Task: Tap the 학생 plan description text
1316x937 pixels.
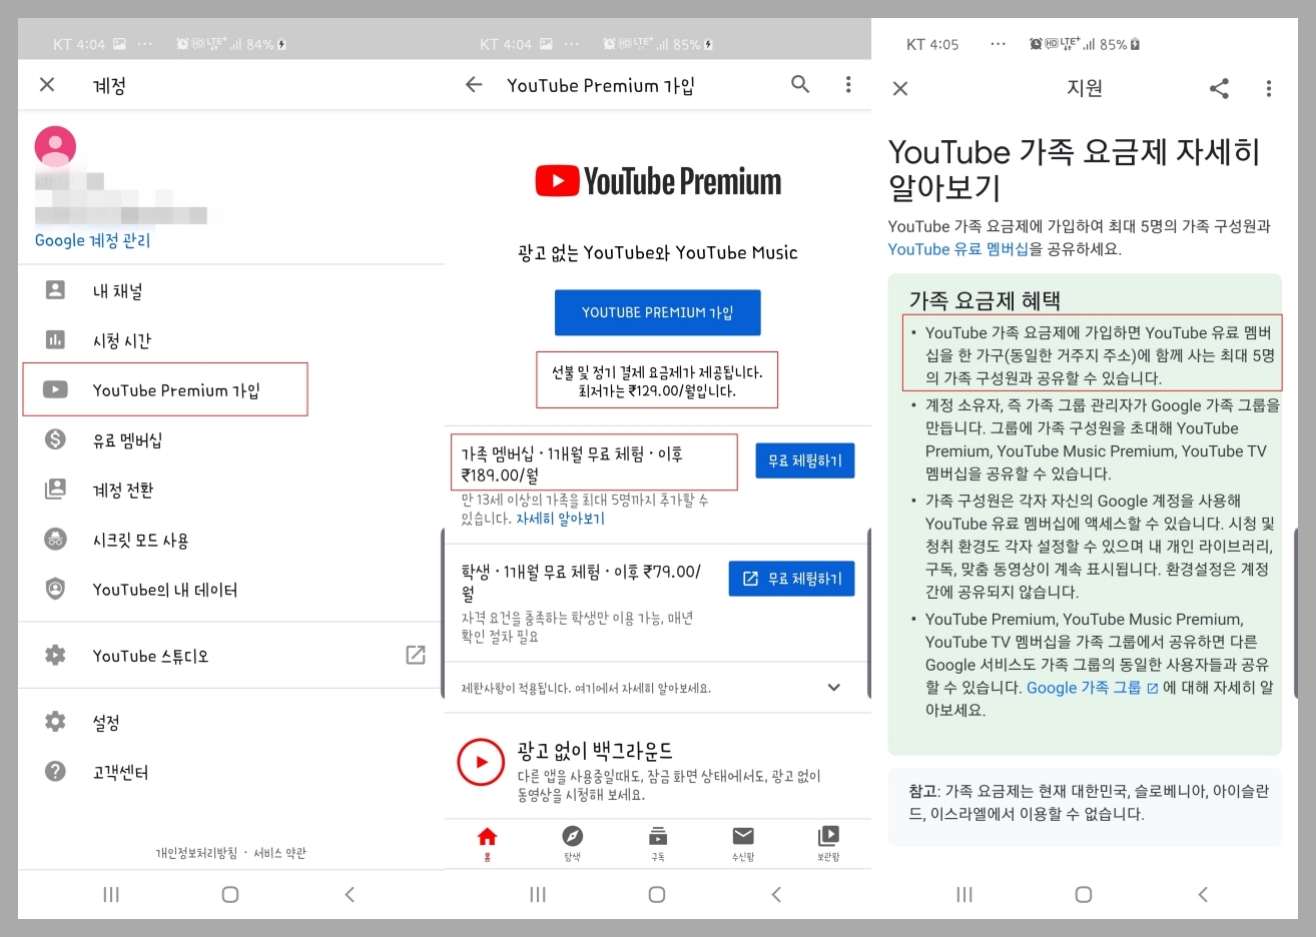Action: [x=577, y=627]
